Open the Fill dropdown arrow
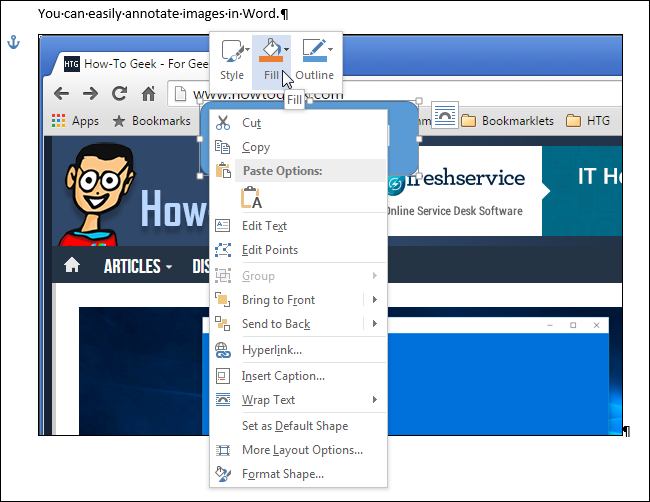Screen dimensions: 650x502 pyautogui.click(x=286, y=50)
